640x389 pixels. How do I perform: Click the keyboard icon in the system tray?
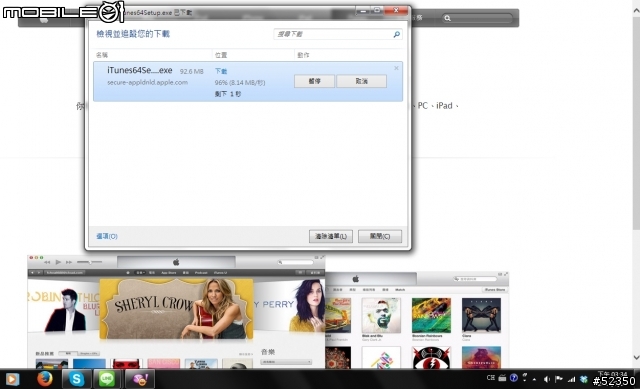pos(502,378)
